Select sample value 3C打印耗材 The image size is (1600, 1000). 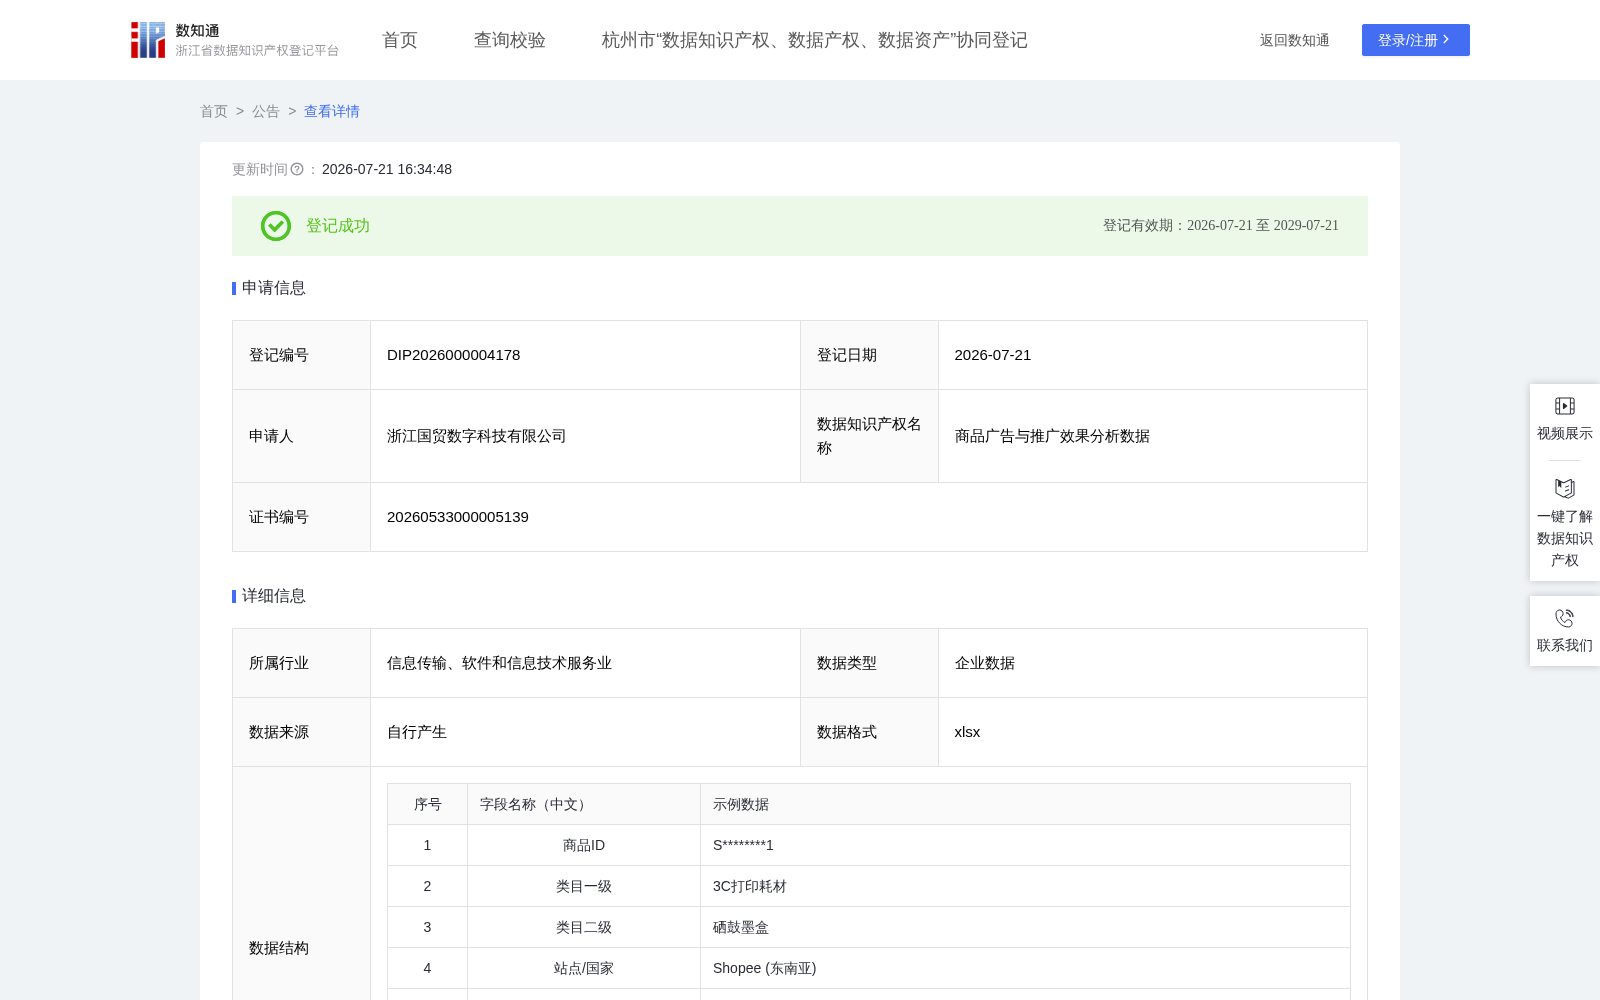click(x=750, y=886)
